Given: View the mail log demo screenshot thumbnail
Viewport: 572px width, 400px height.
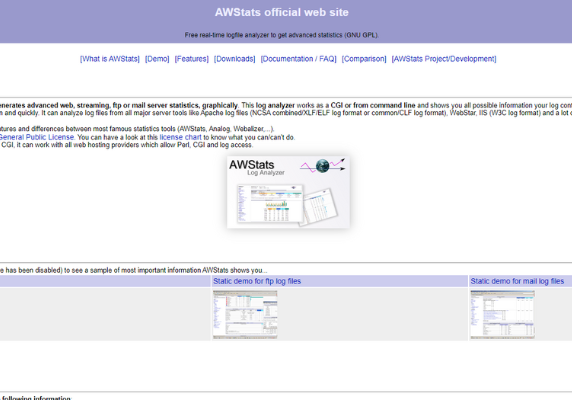Looking at the screenshot, I should 502,315.
